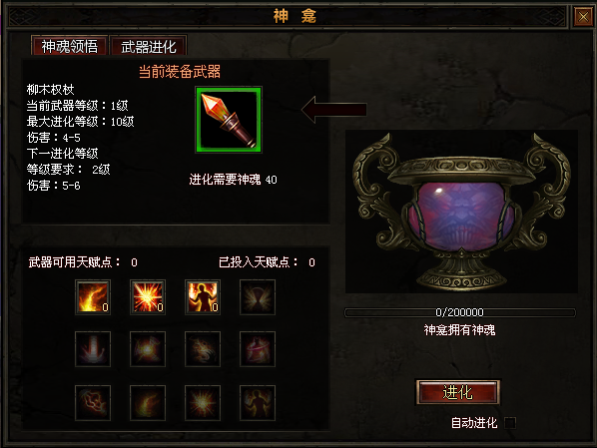
Task: Enable the 自动进化 auto-evolve checkbox
Action: pyautogui.click(x=510, y=422)
